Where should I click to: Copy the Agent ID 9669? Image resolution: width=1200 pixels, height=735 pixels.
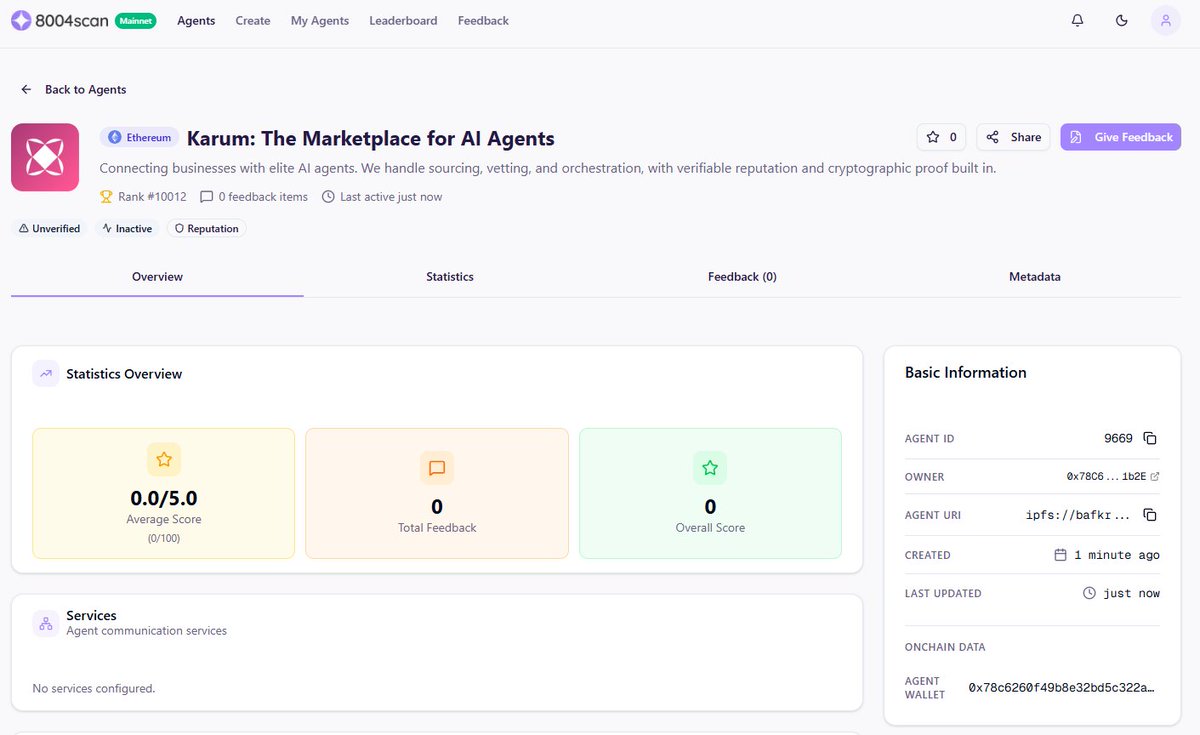(x=1150, y=438)
